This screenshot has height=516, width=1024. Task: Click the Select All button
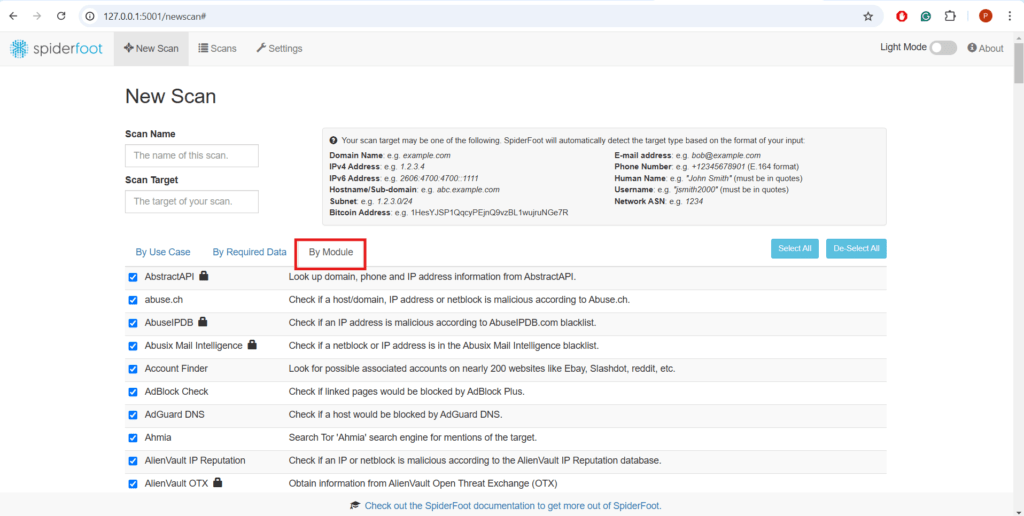[x=795, y=249]
